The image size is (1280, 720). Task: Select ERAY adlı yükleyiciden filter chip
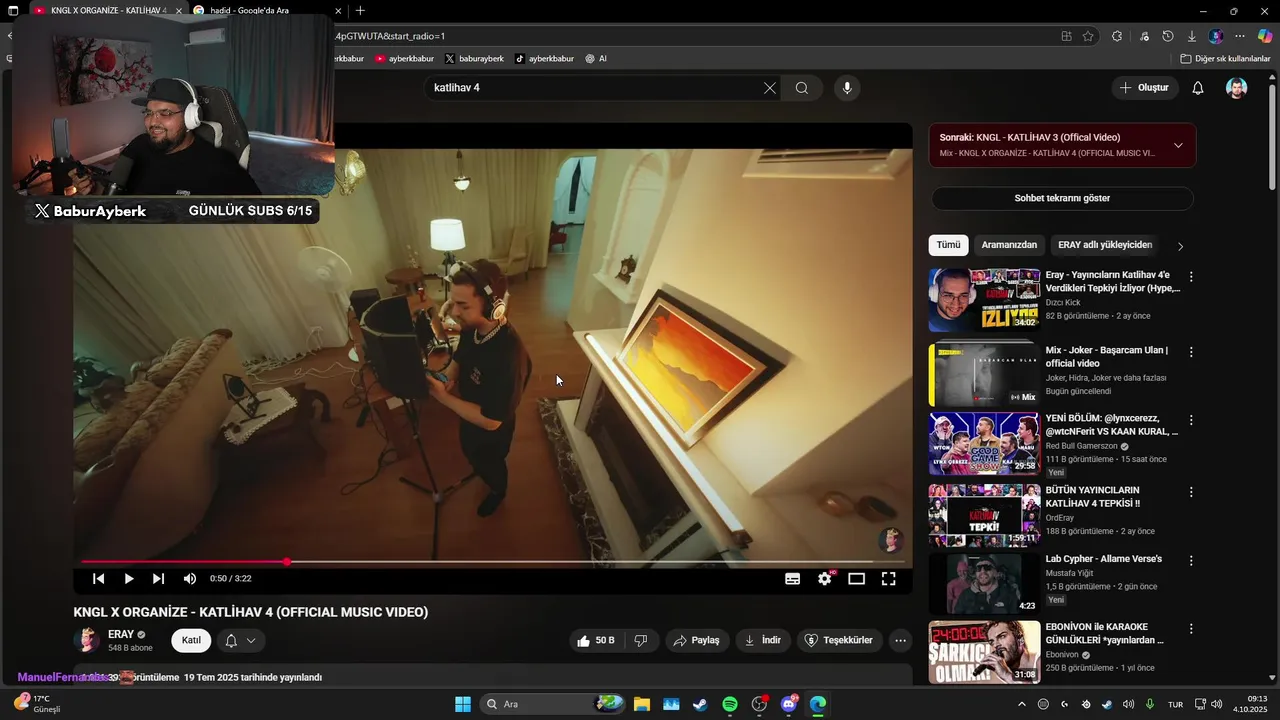tap(1105, 245)
